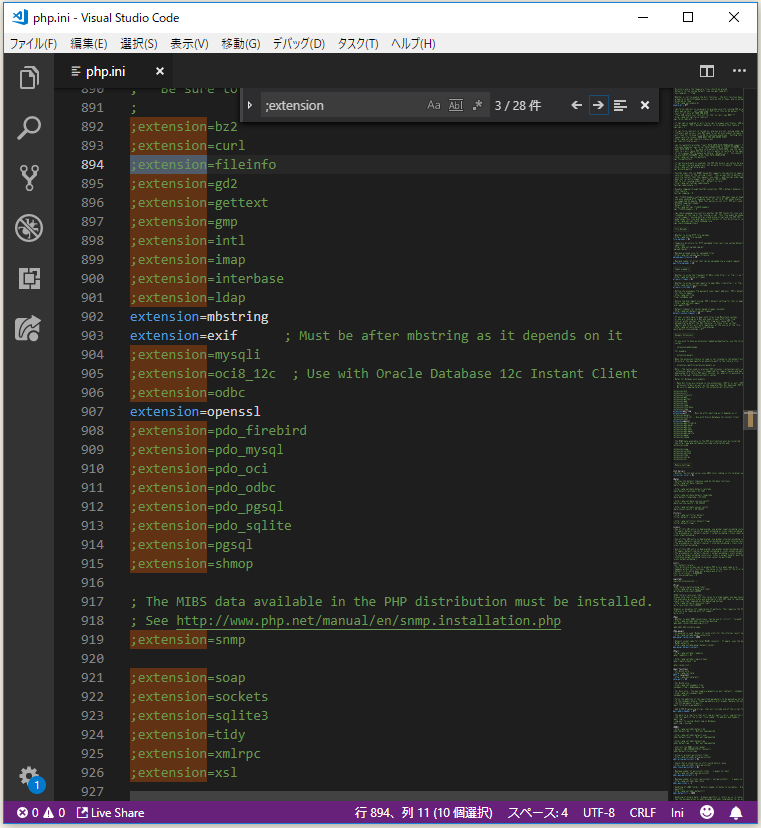Go to previous search match
Image resolution: width=761 pixels, height=828 pixels.
click(x=576, y=106)
